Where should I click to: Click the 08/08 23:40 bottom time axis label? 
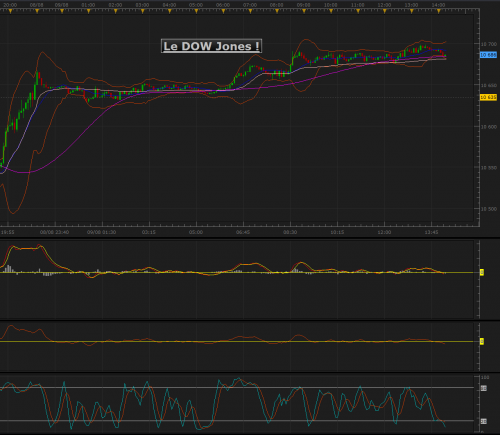click(x=55, y=232)
